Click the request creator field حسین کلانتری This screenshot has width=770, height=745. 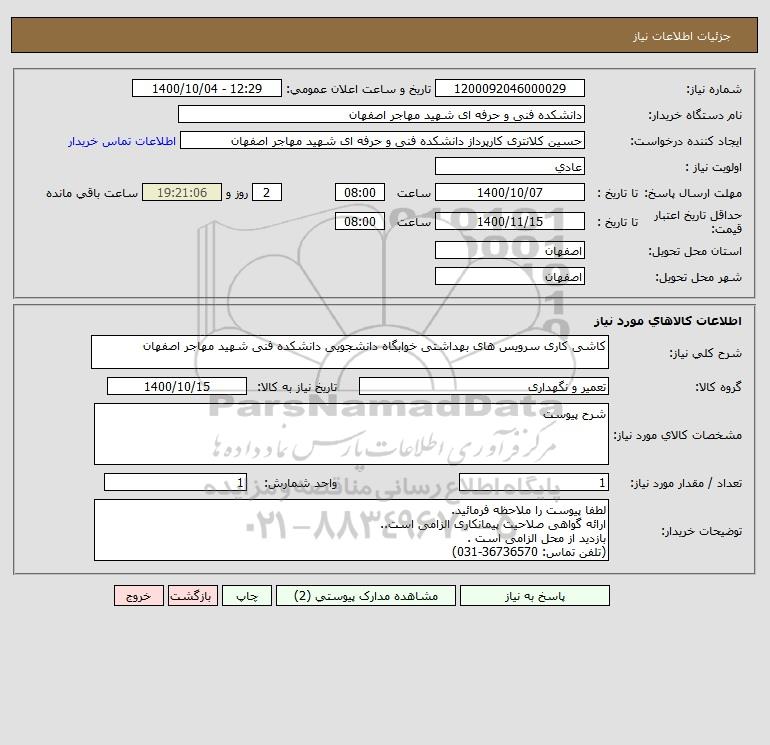(x=383, y=140)
